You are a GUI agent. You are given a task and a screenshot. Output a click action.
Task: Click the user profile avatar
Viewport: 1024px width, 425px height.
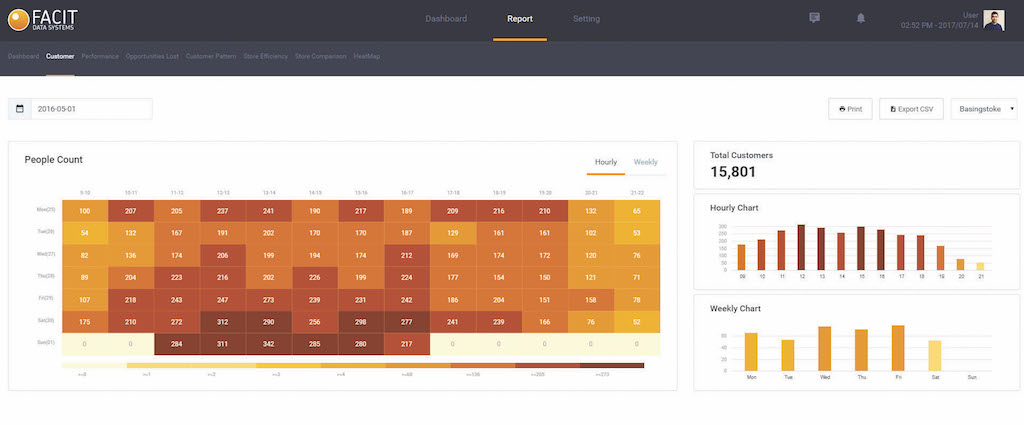pyautogui.click(x=993, y=20)
